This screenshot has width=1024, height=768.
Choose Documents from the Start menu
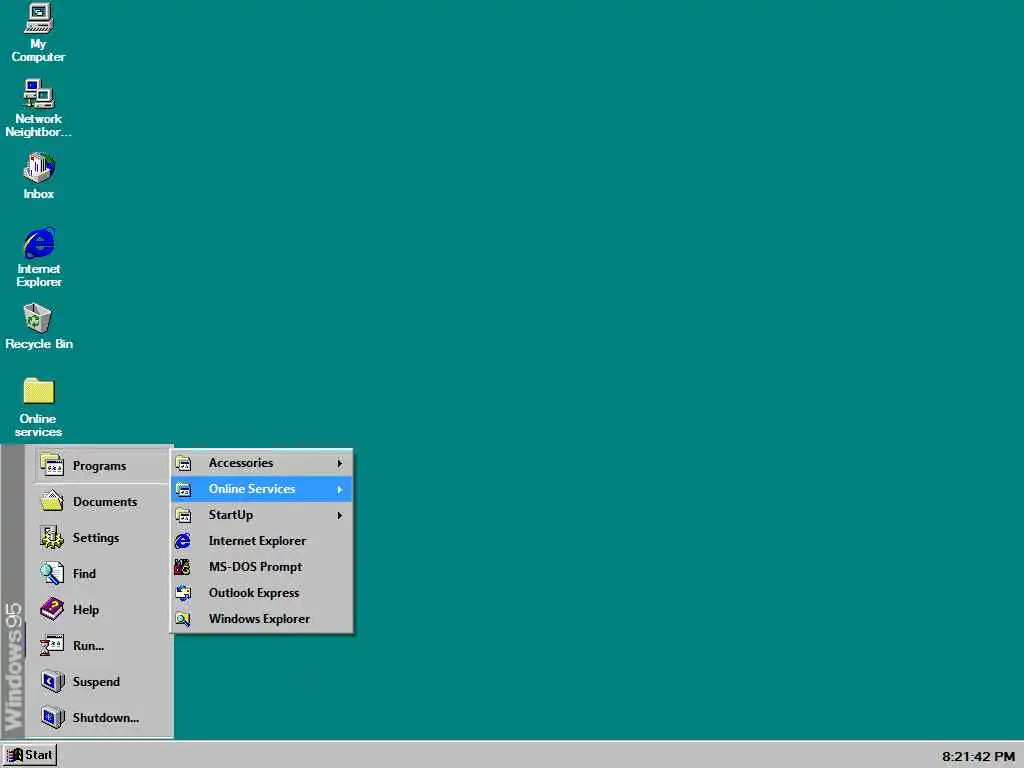[x=103, y=502]
